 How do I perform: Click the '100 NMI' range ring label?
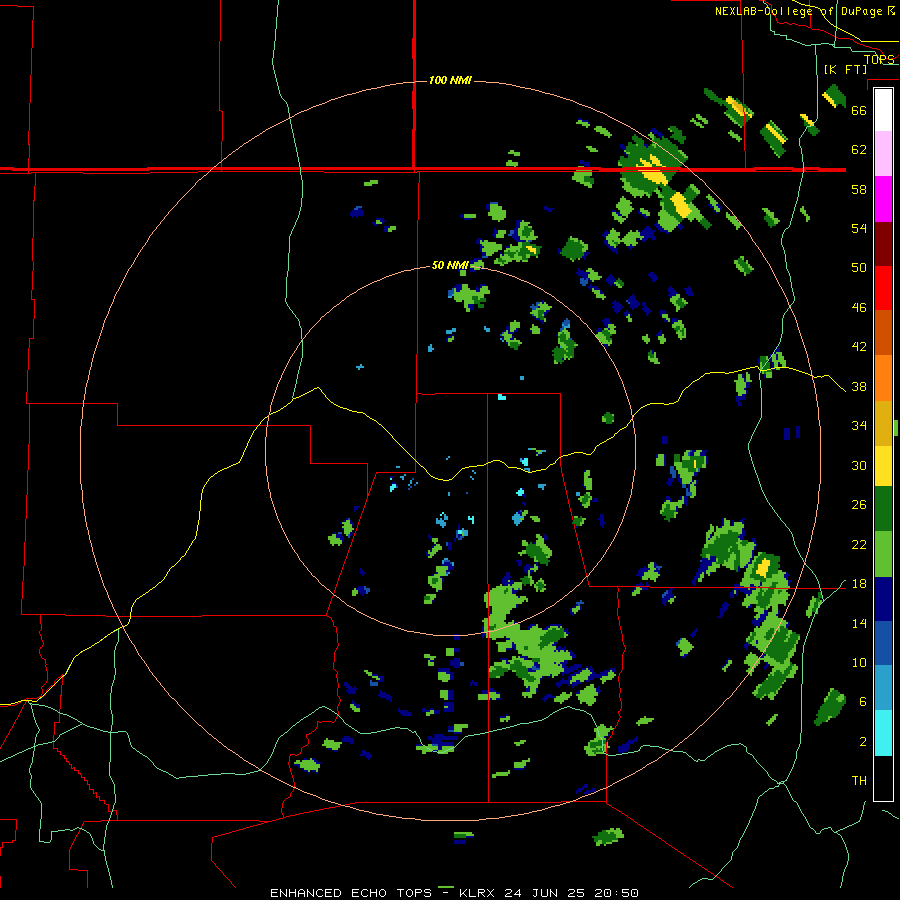coord(450,80)
